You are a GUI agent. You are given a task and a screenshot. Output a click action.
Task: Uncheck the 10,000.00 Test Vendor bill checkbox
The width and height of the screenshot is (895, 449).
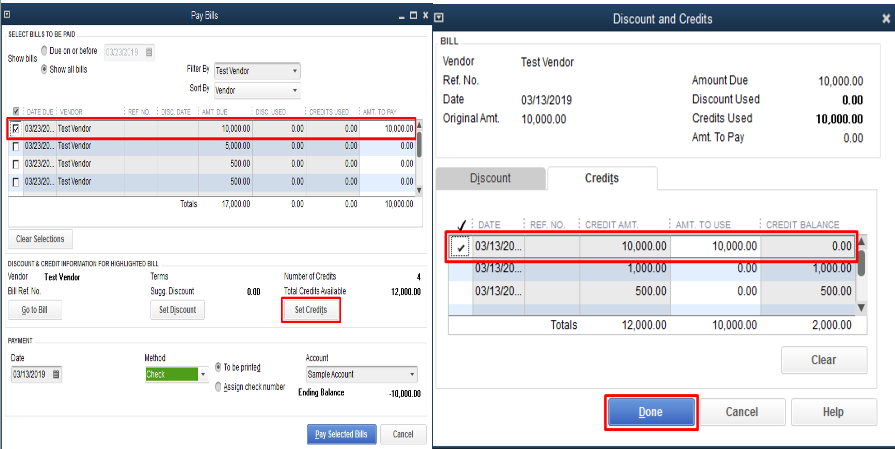tap(15, 129)
